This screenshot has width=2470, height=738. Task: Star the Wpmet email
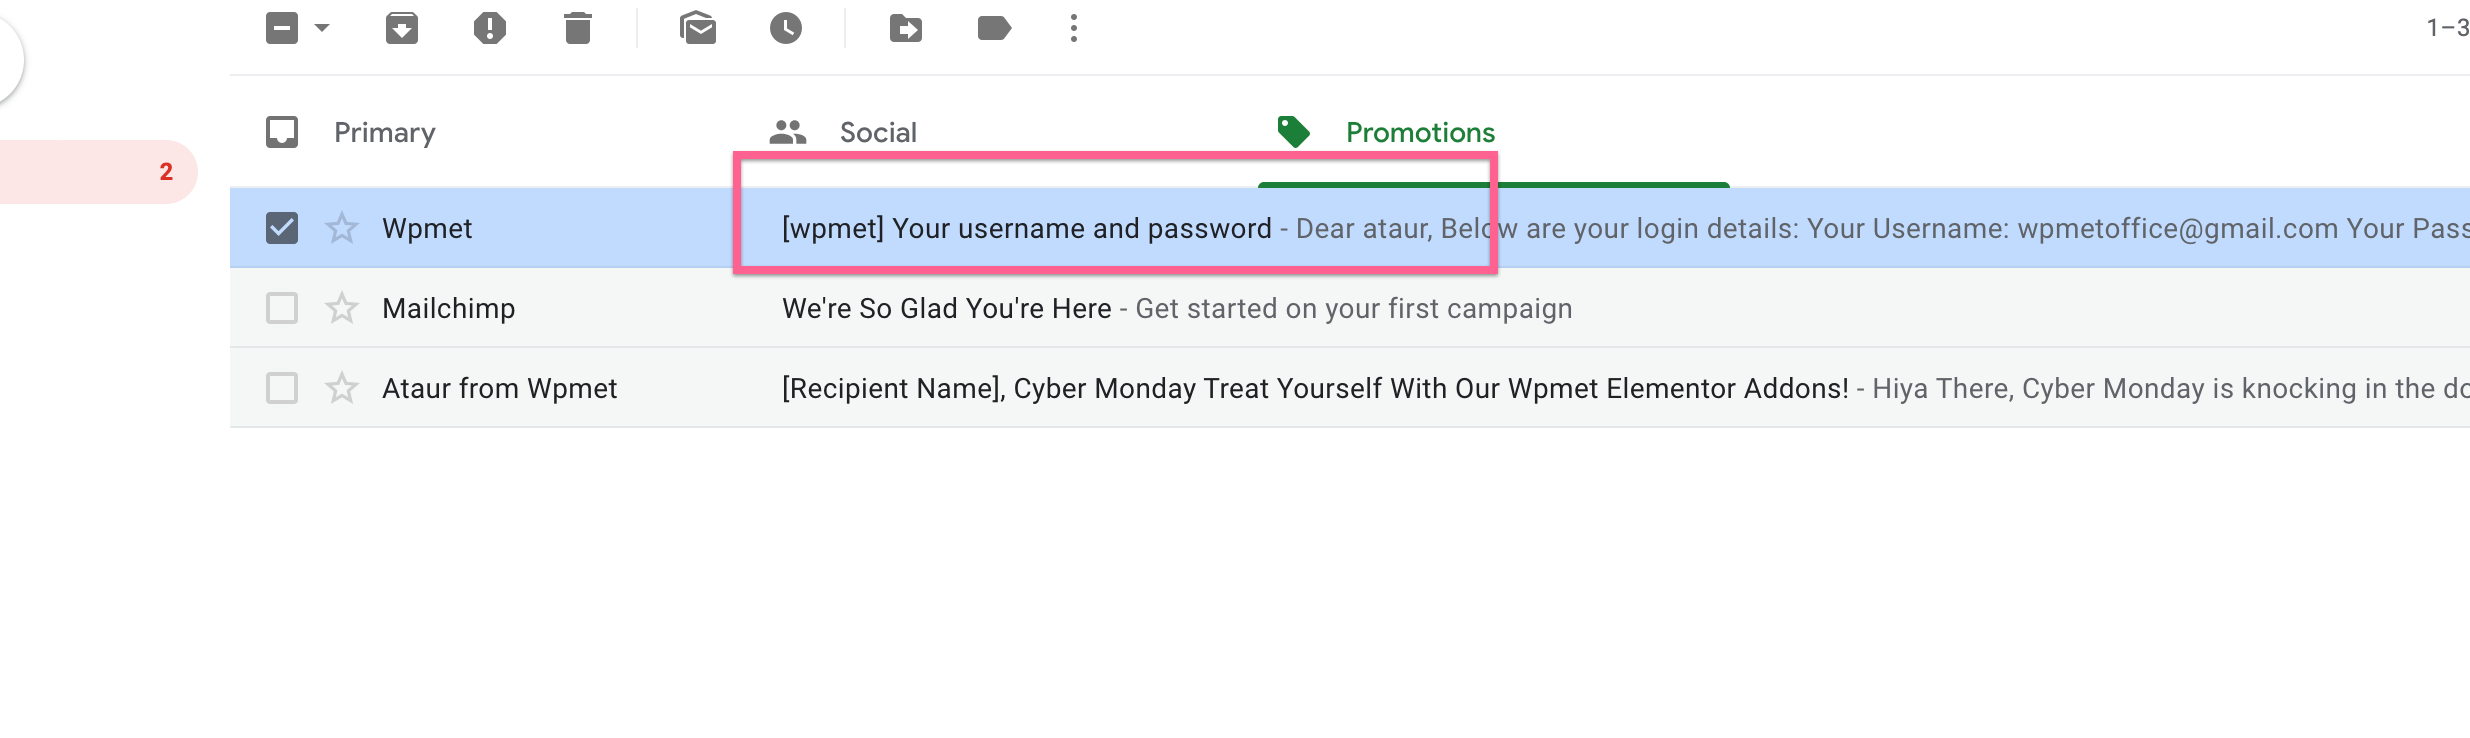click(x=342, y=228)
